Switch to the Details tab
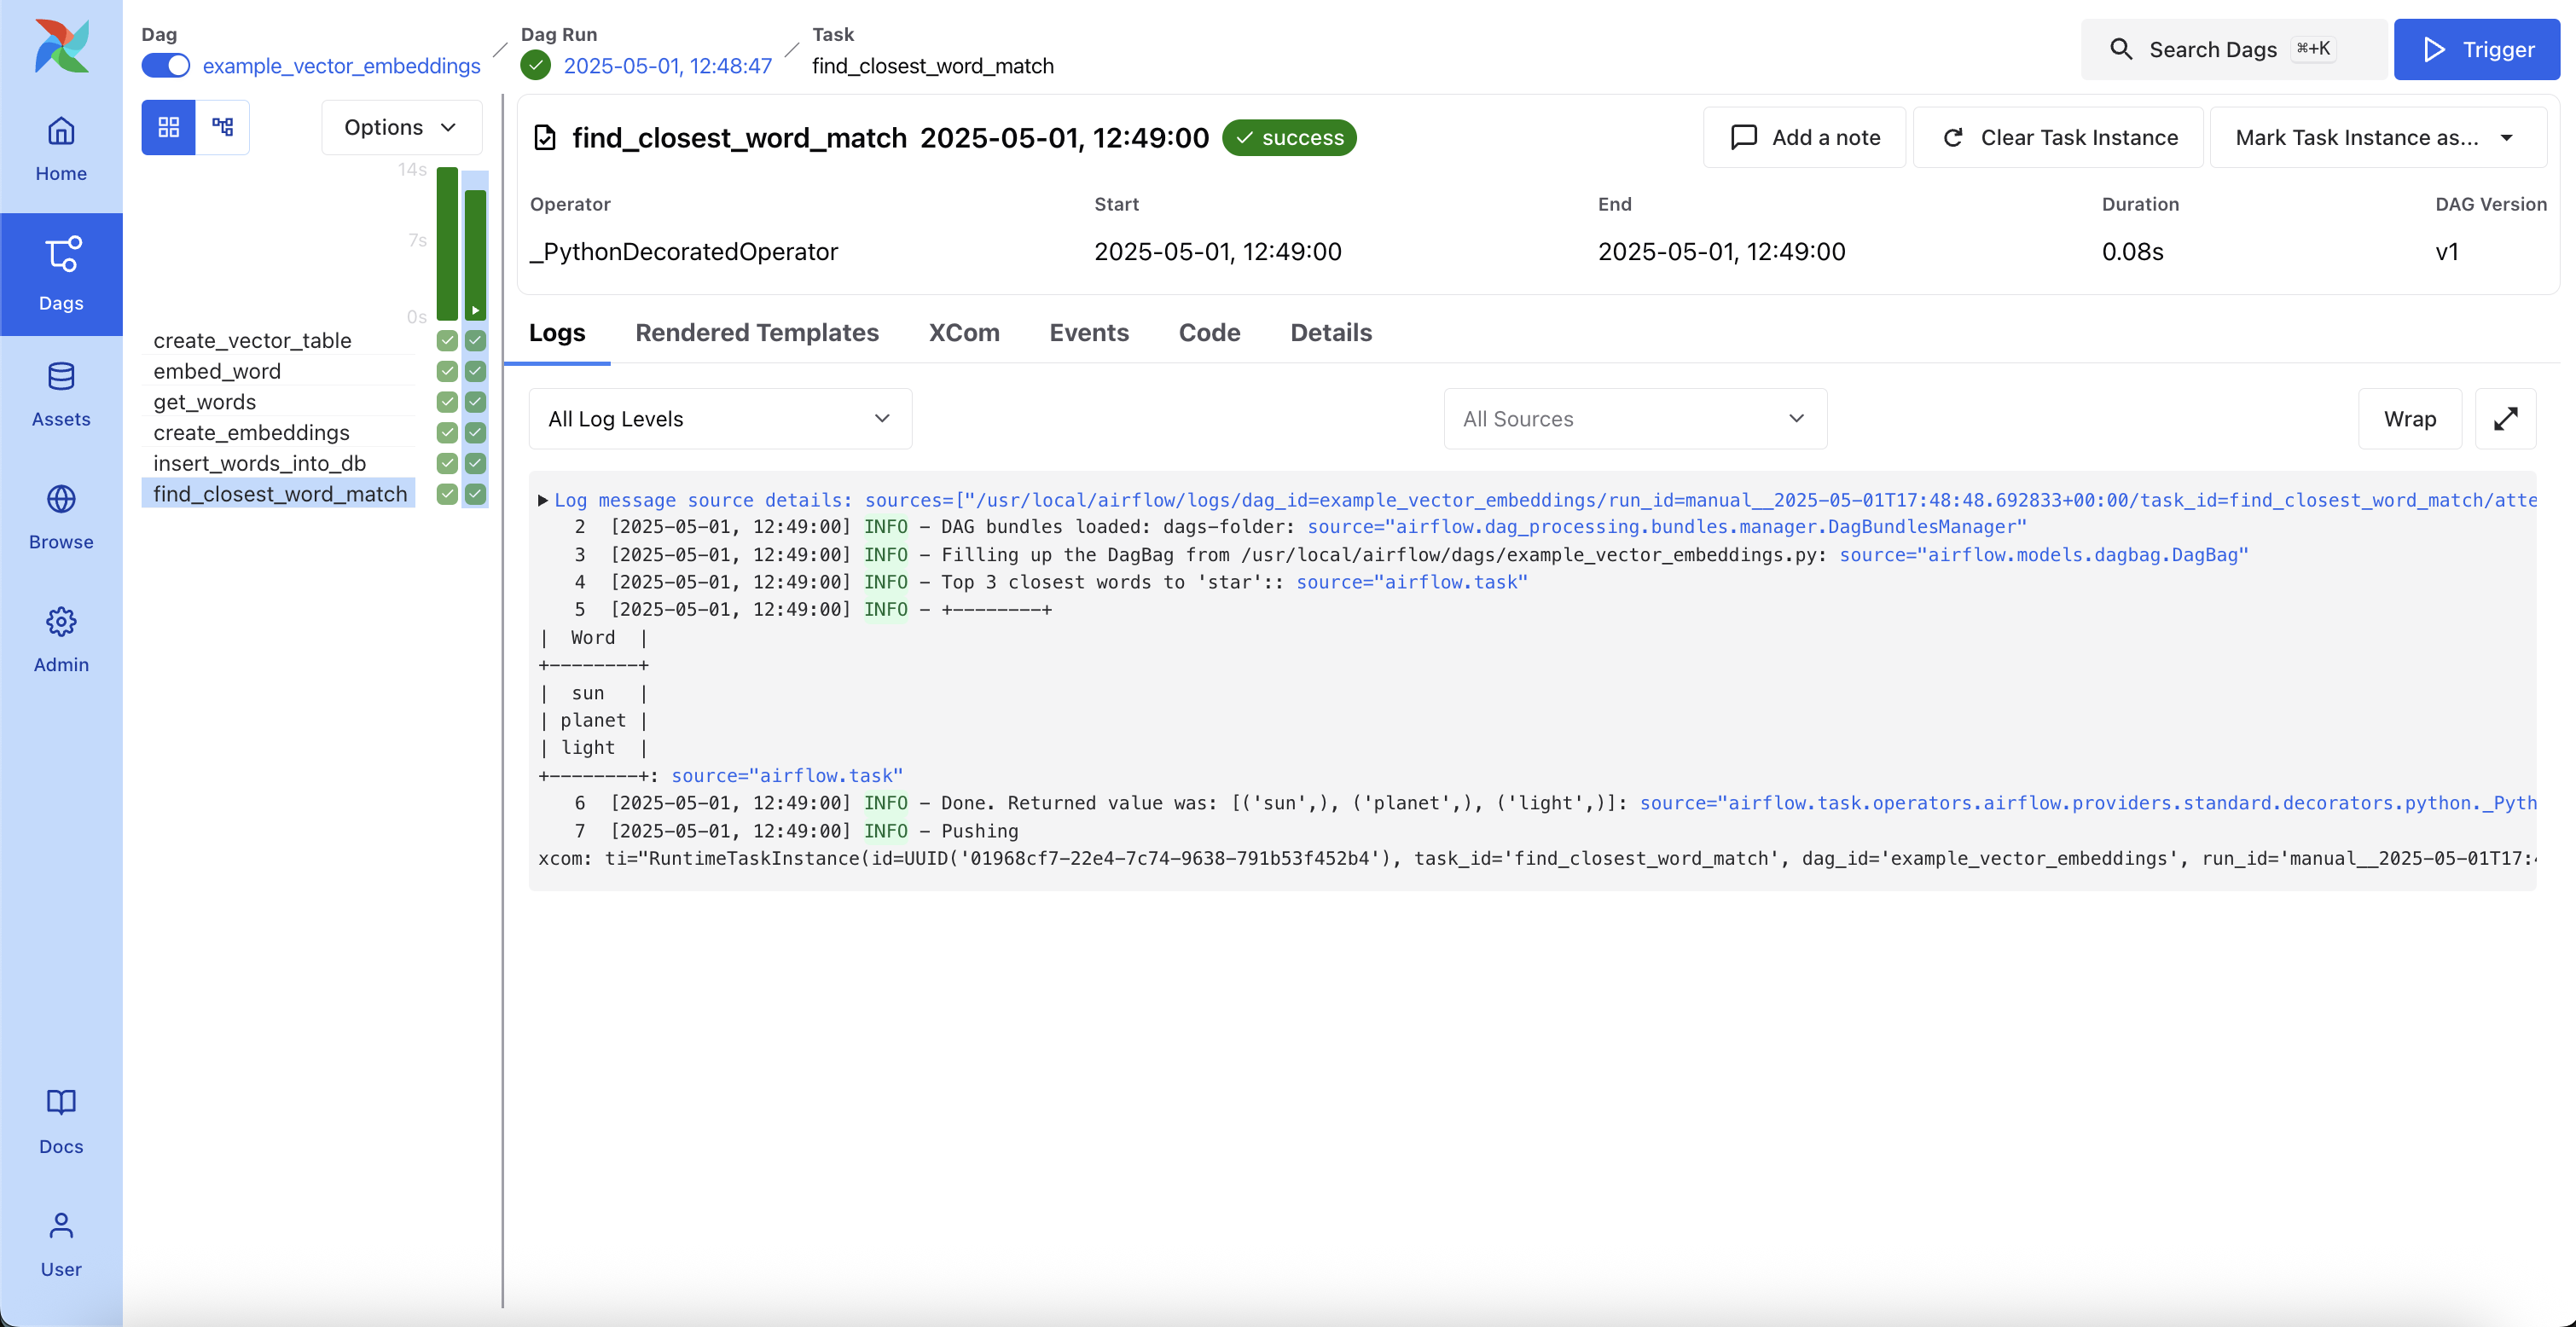Screen dimensions: 2576x1327 [x=1331, y=333]
